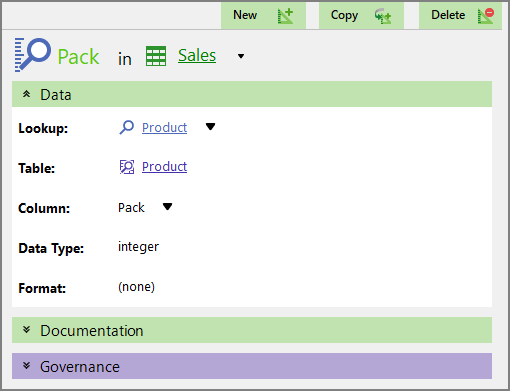Click the Documentation expand chevron icon
This screenshot has width=510, height=391.
pos(27,330)
